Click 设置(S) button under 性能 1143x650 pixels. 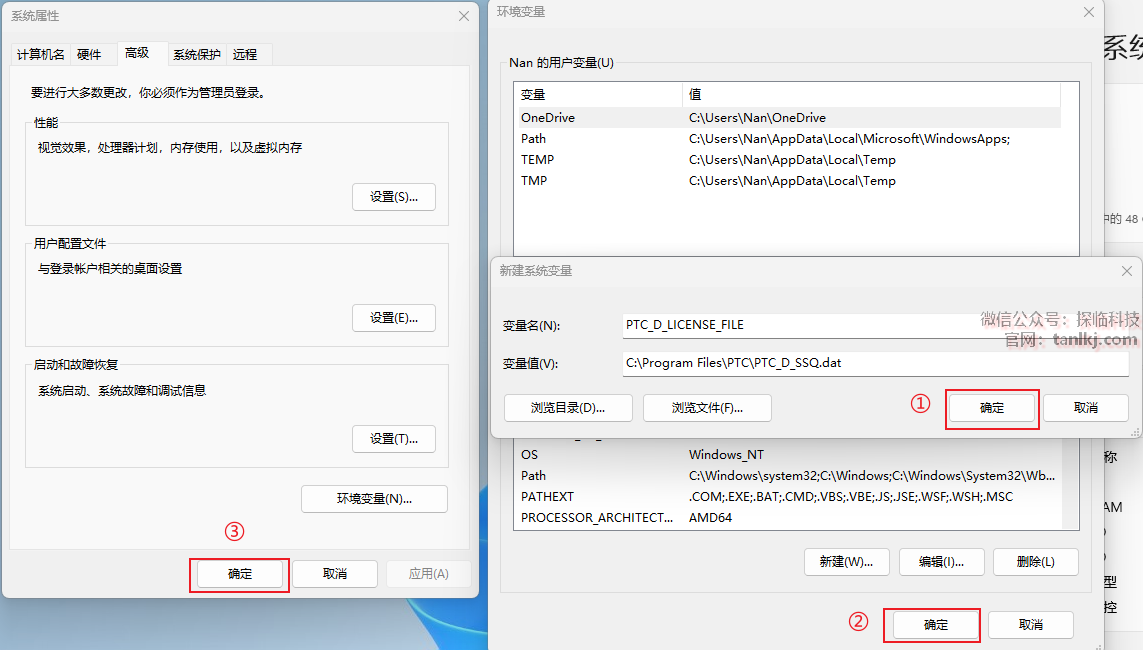click(394, 197)
